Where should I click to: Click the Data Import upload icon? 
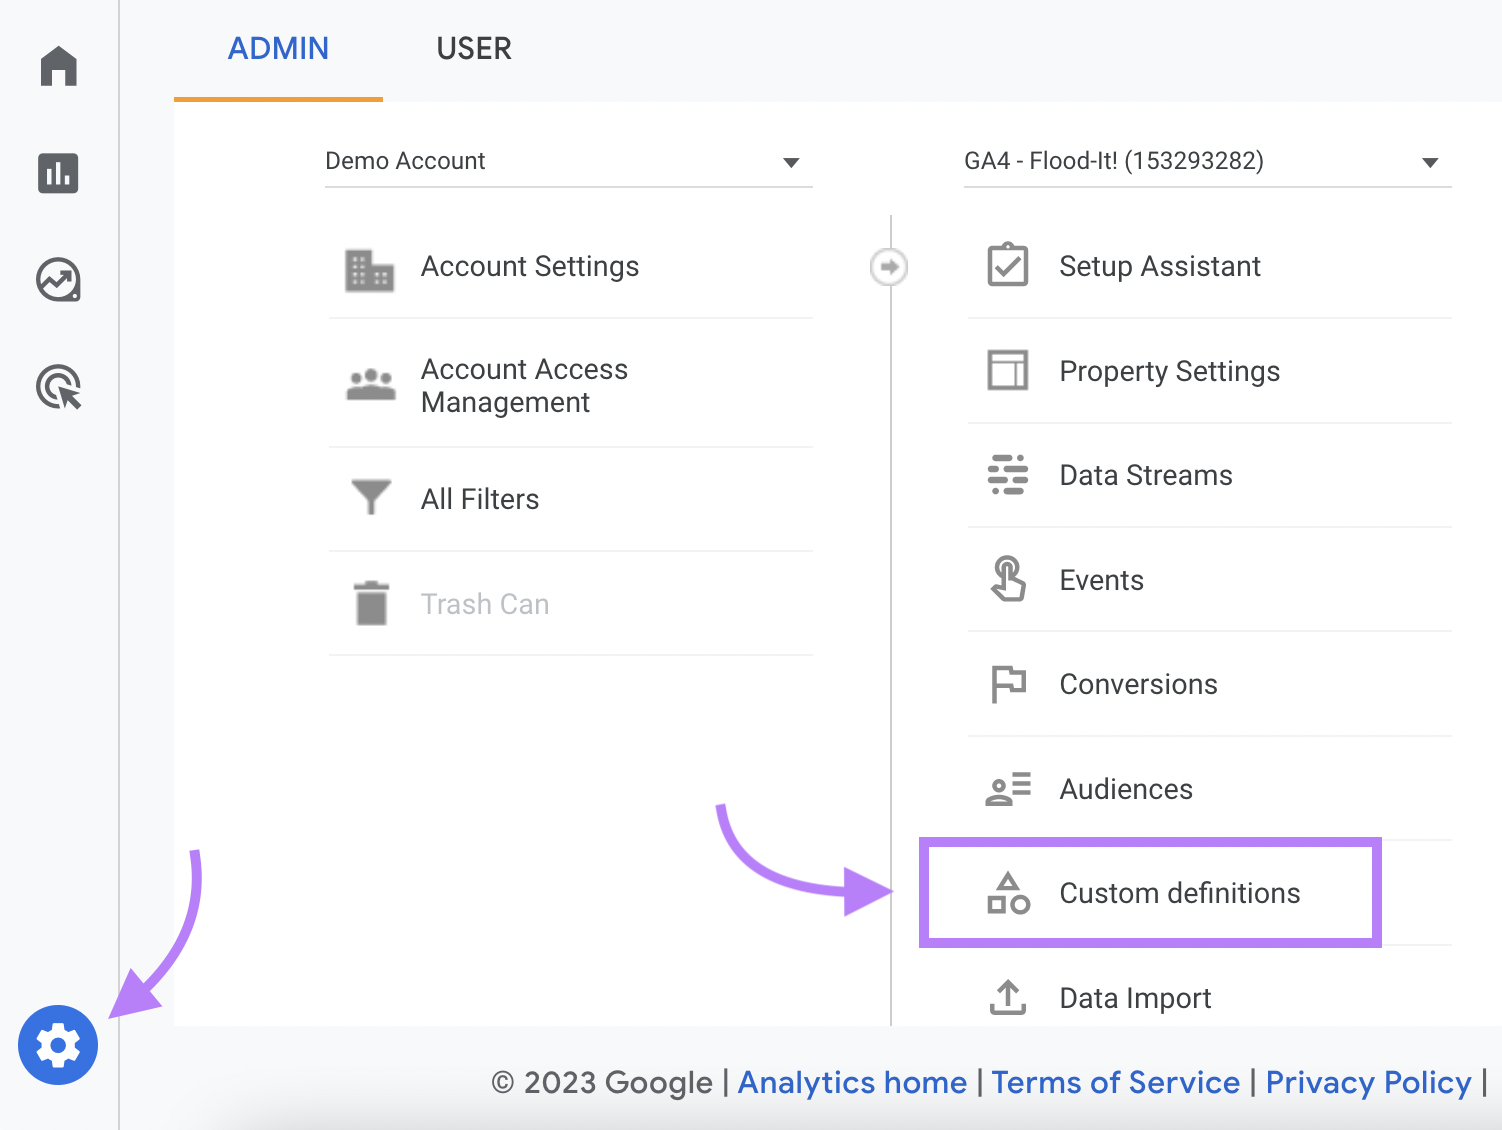(1007, 997)
